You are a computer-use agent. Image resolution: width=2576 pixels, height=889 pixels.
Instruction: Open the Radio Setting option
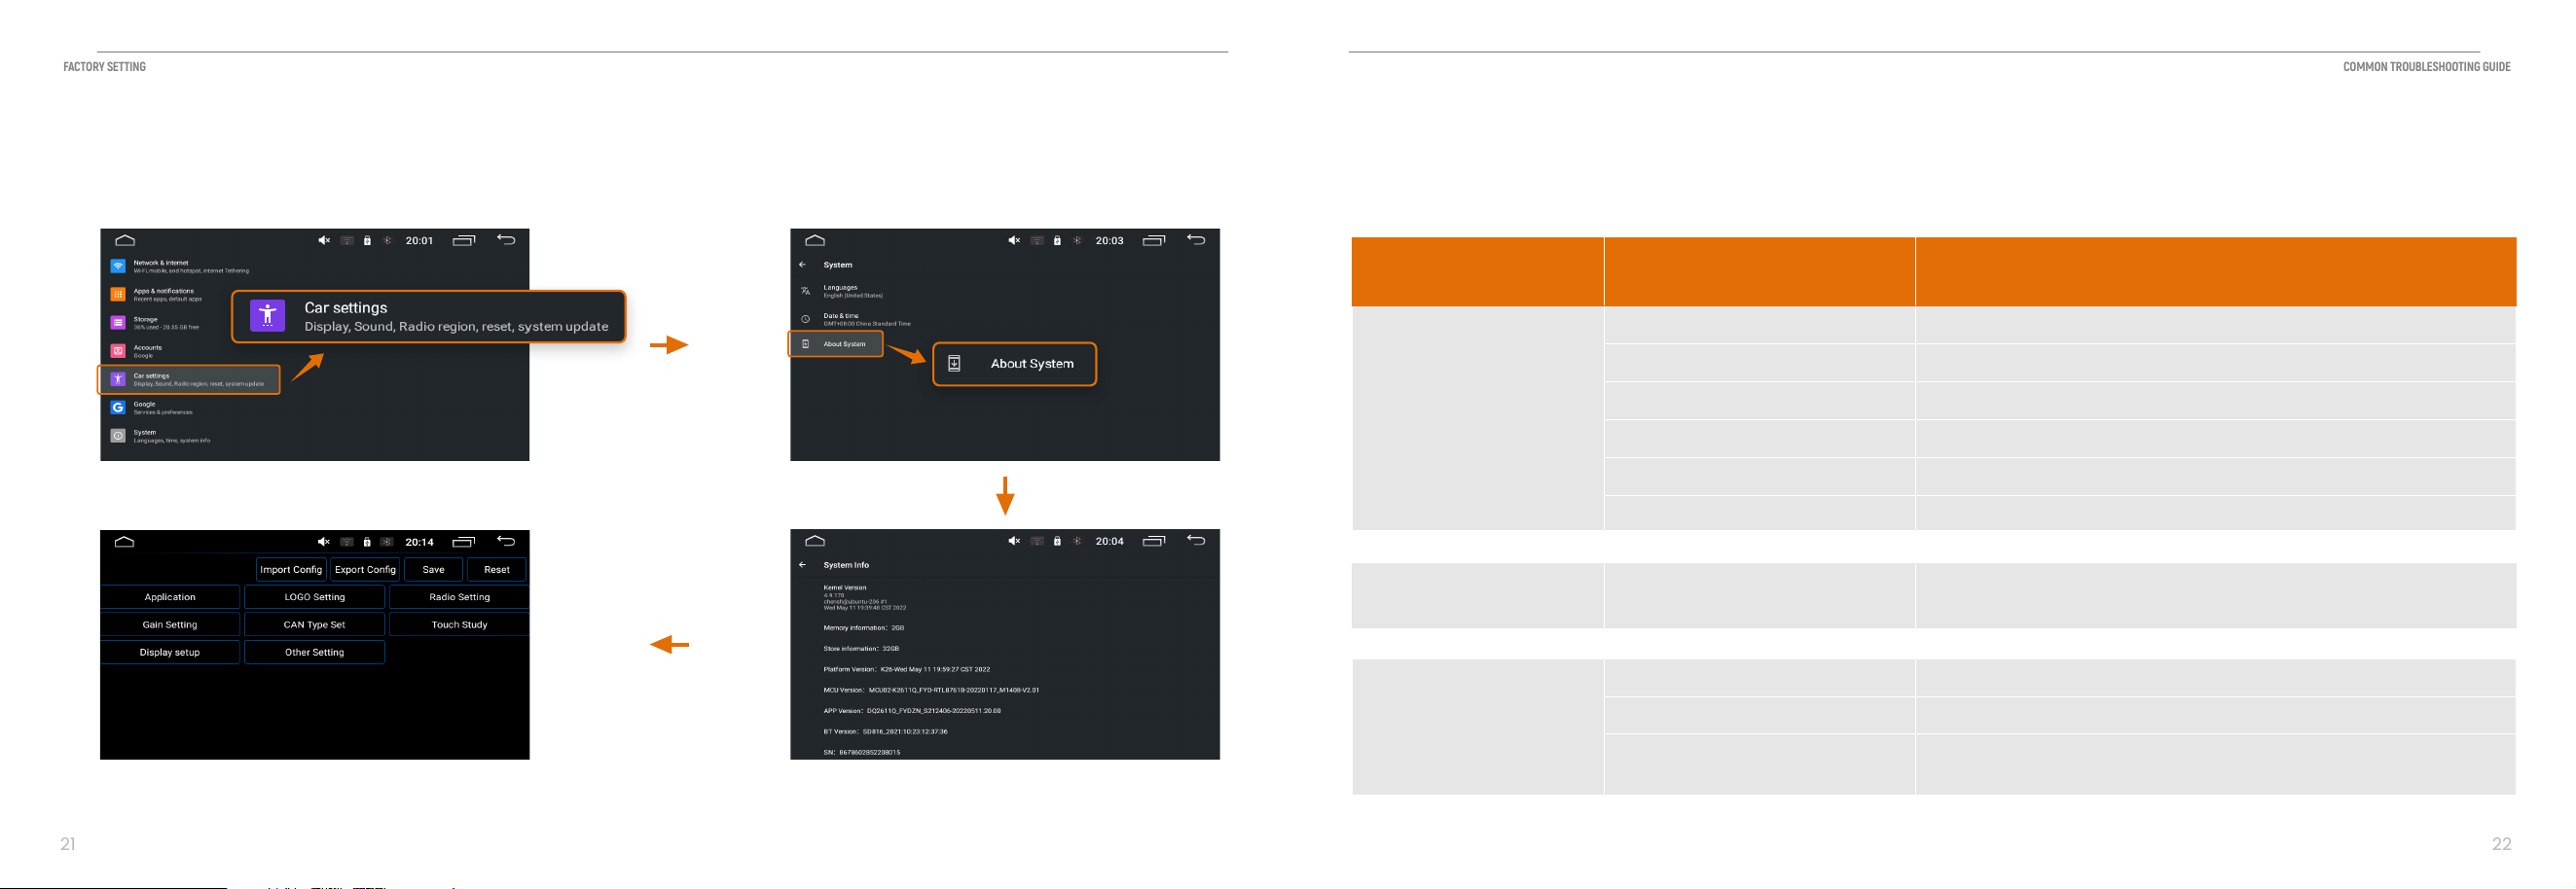click(x=459, y=597)
